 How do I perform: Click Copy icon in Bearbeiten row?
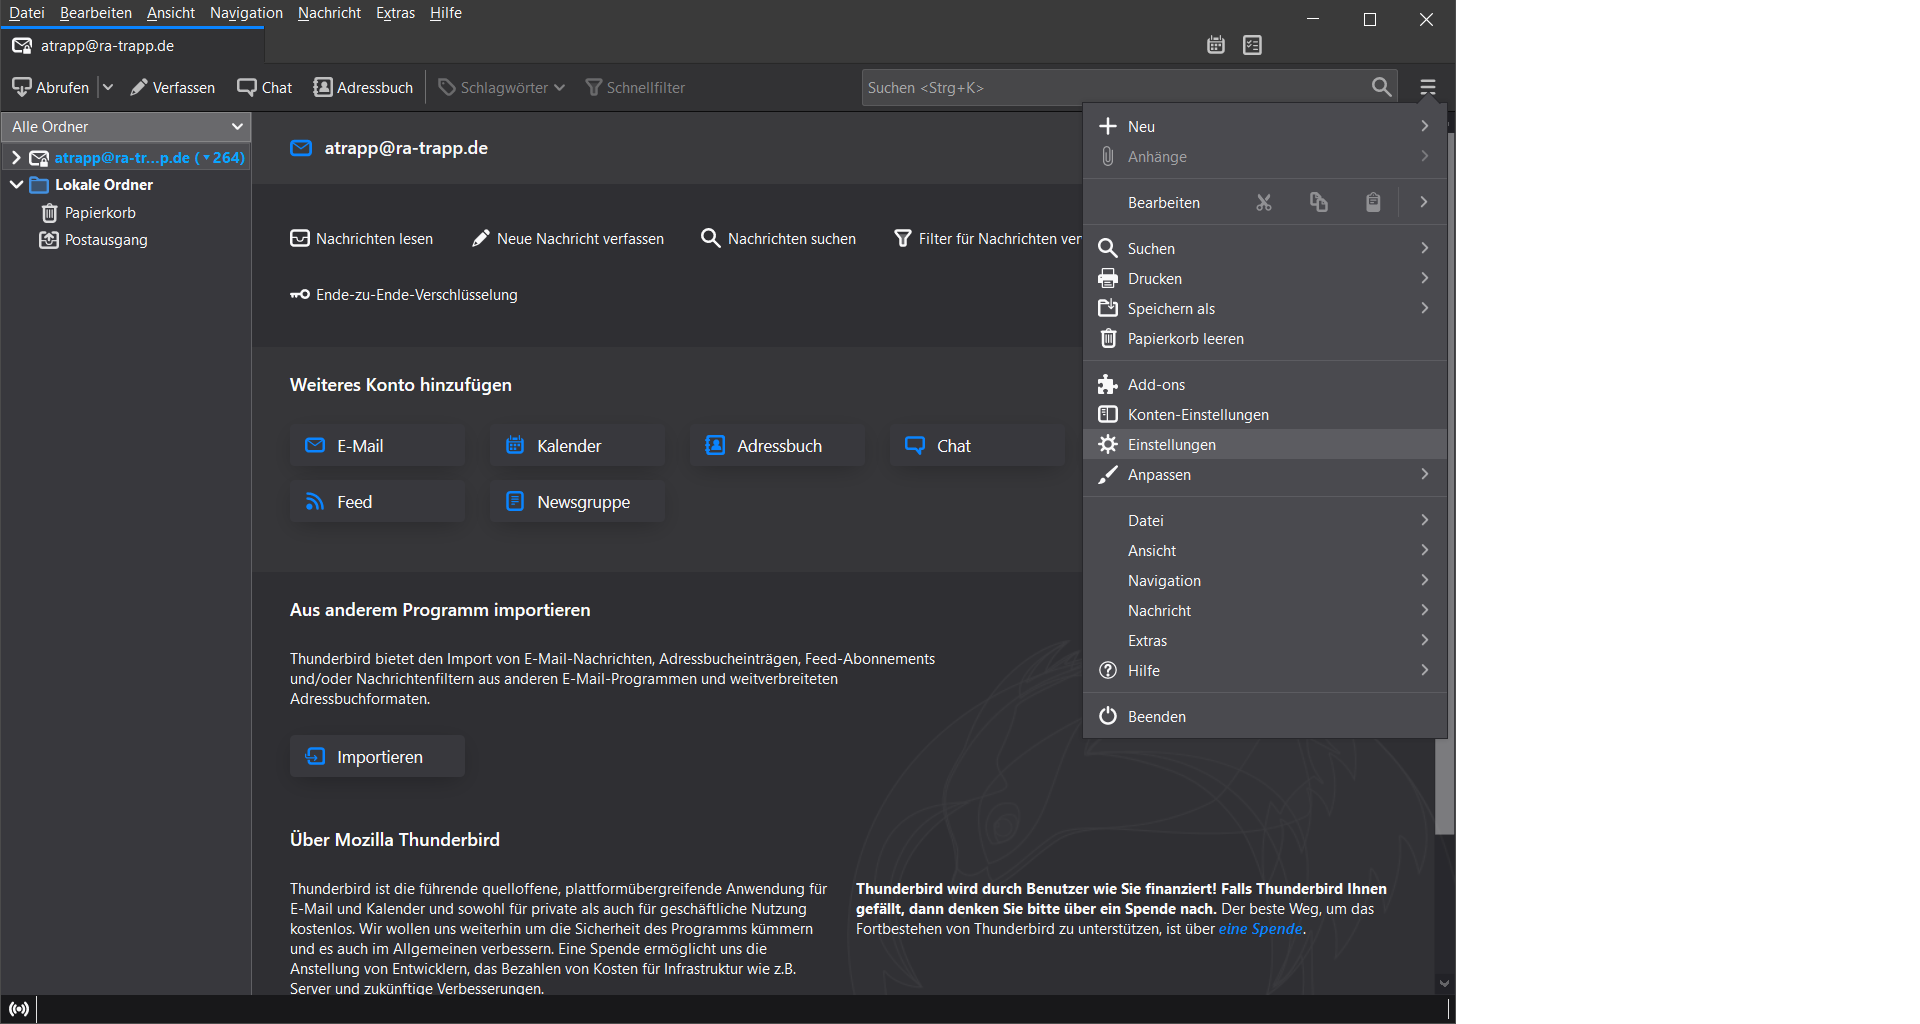click(x=1319, y=202)
